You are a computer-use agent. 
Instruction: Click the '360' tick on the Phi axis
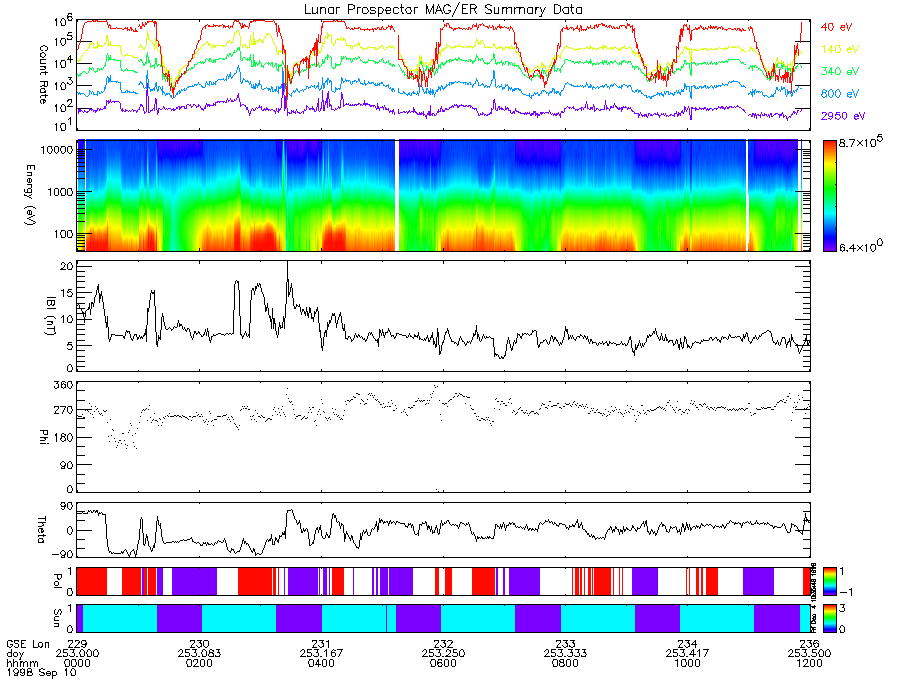click(x=64, y=384)
